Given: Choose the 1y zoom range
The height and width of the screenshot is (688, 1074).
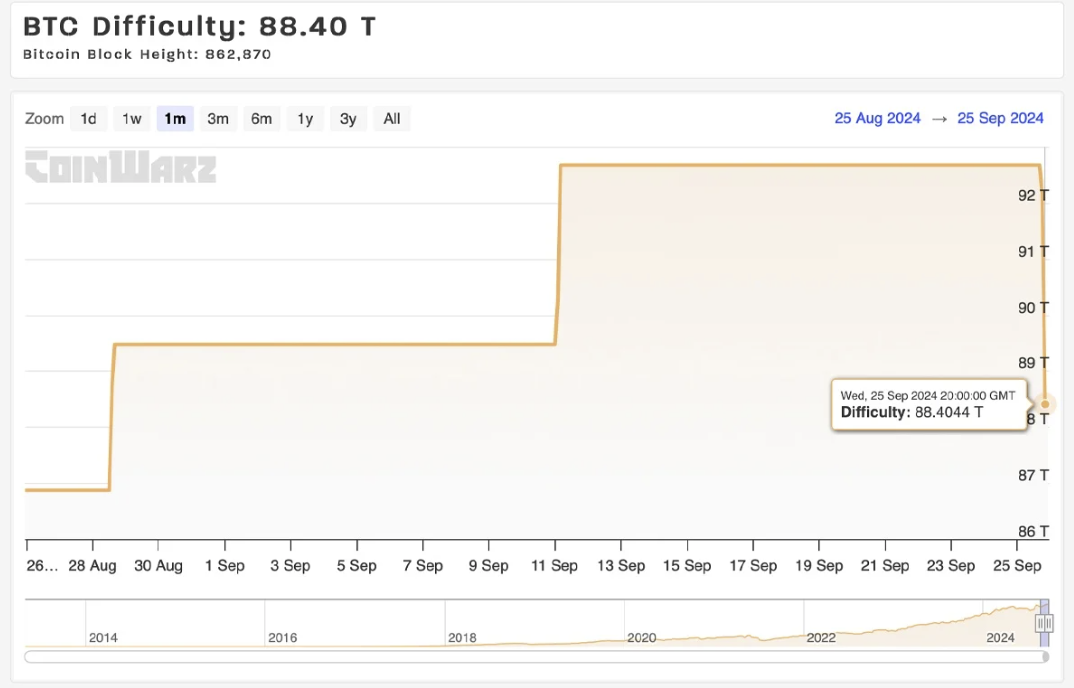Looking at the screenshot, I should [x=305, y=119].
